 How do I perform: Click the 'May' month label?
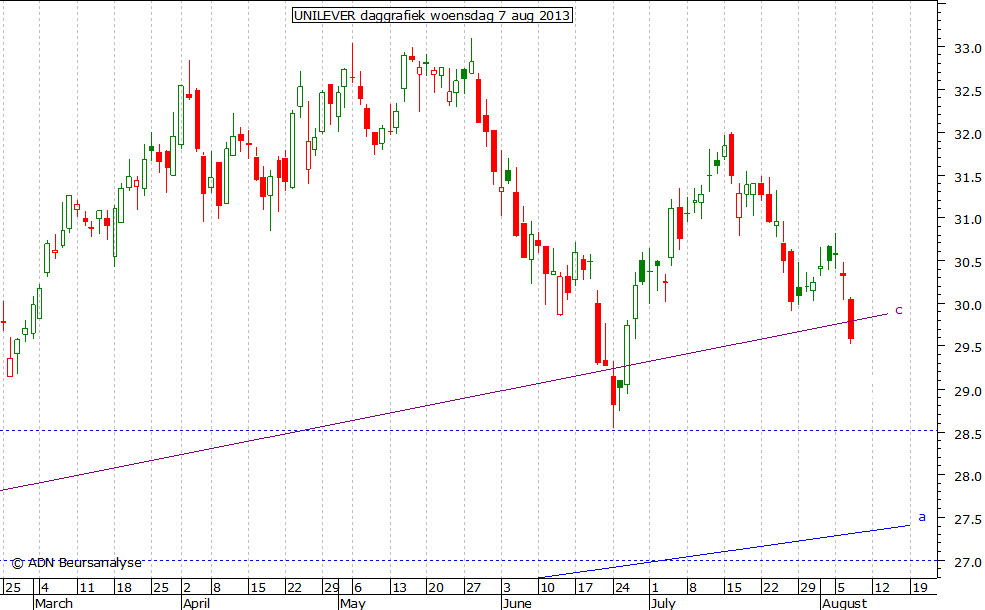[352, 603]
